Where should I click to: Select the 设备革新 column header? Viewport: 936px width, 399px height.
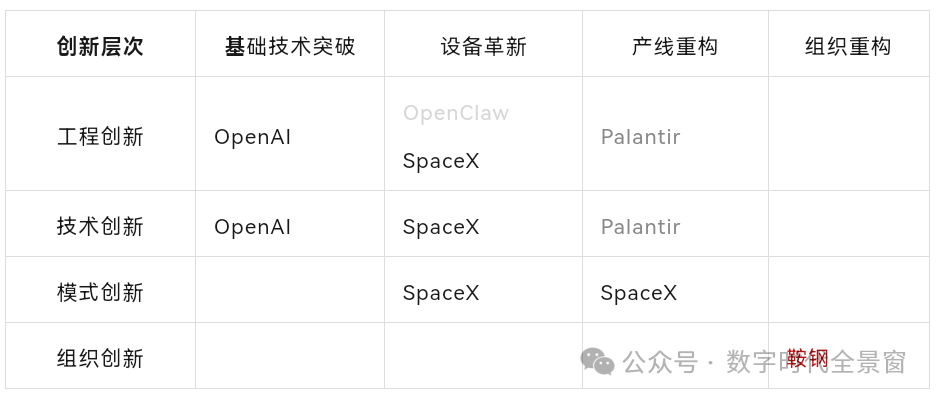(484, 47)
